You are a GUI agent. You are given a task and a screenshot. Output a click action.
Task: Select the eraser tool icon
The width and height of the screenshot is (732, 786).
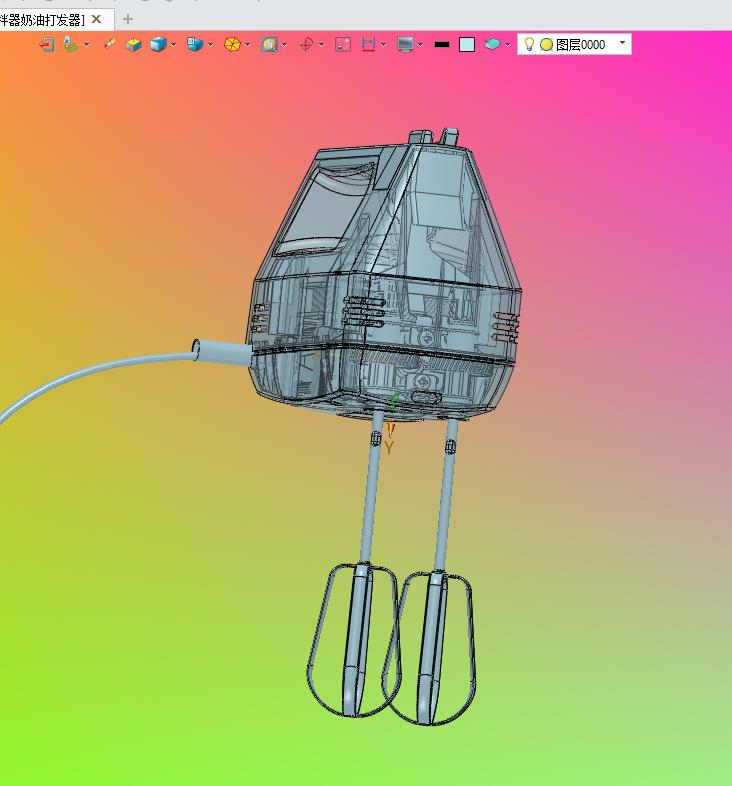[x=109, y=44]
